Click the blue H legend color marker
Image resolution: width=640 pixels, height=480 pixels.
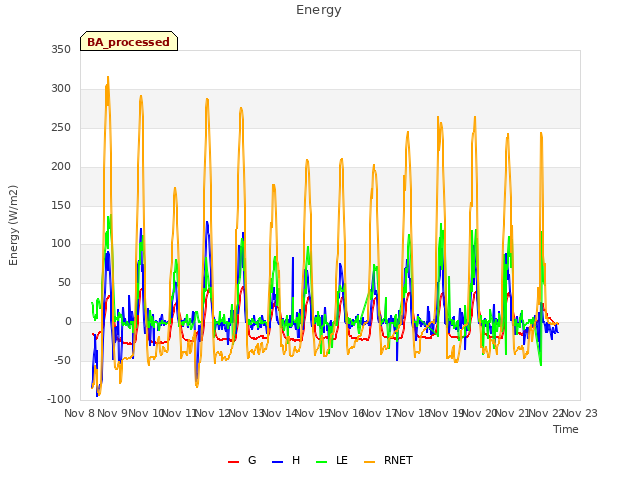pos(277,462)
